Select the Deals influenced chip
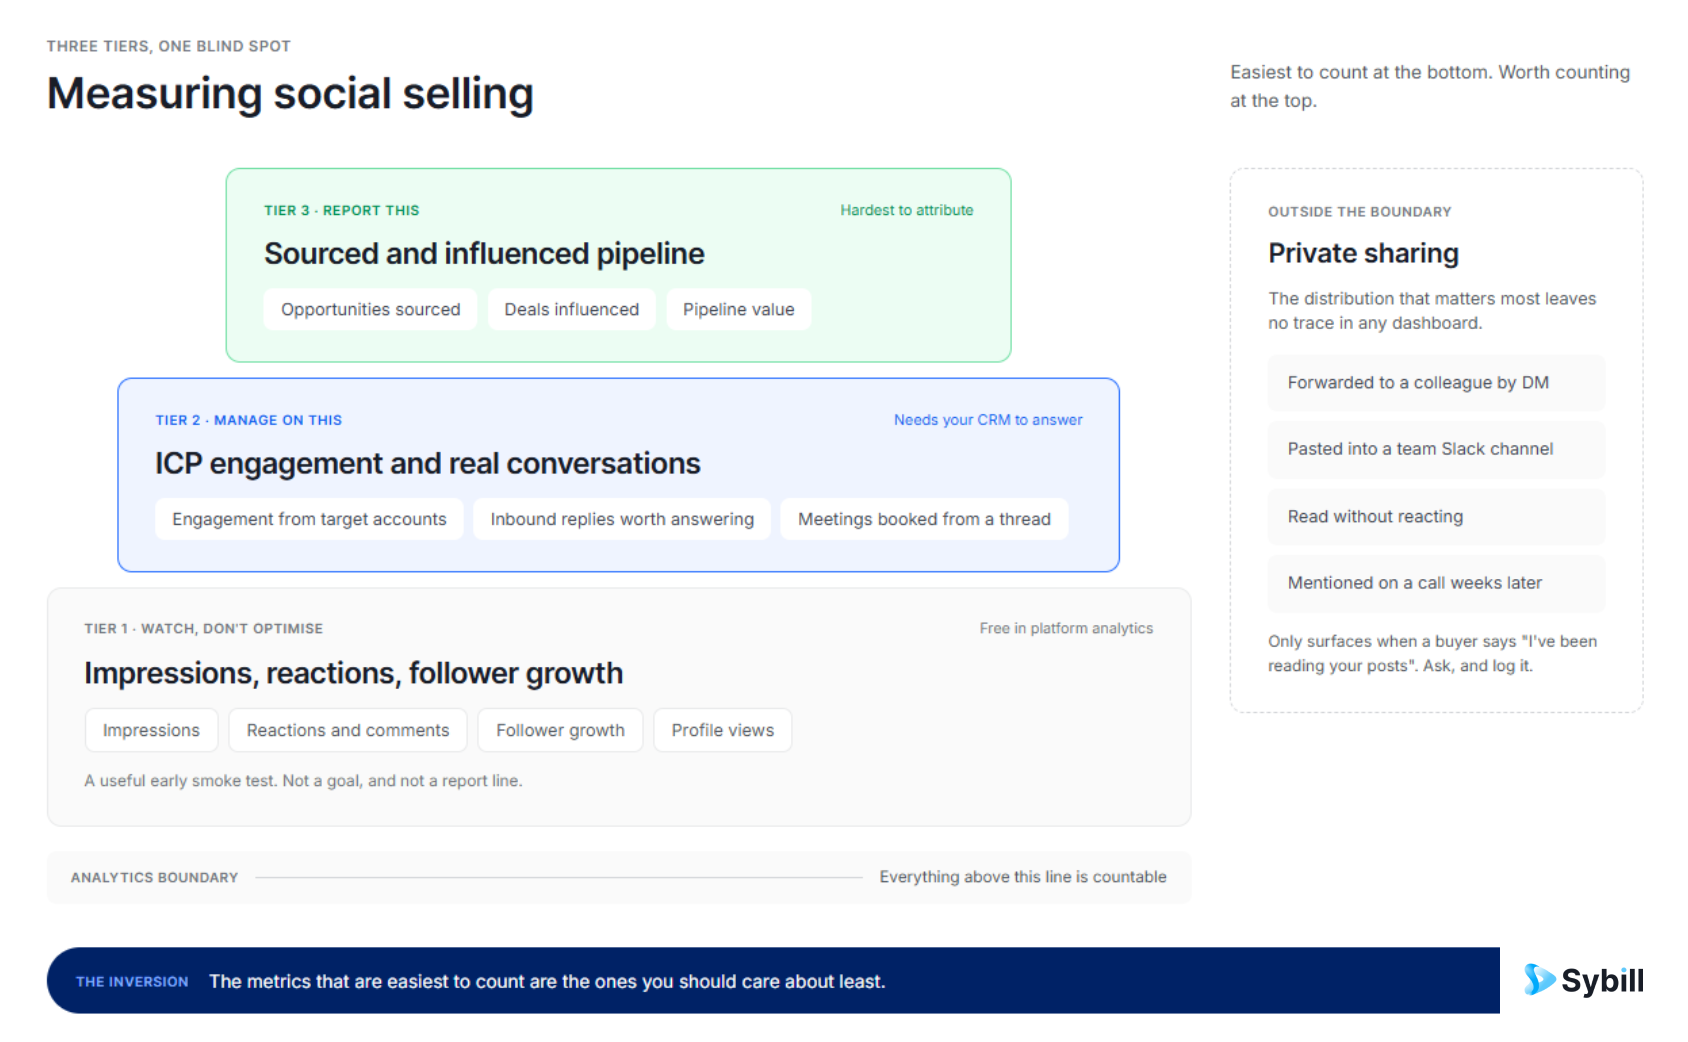 pos(571,309)
